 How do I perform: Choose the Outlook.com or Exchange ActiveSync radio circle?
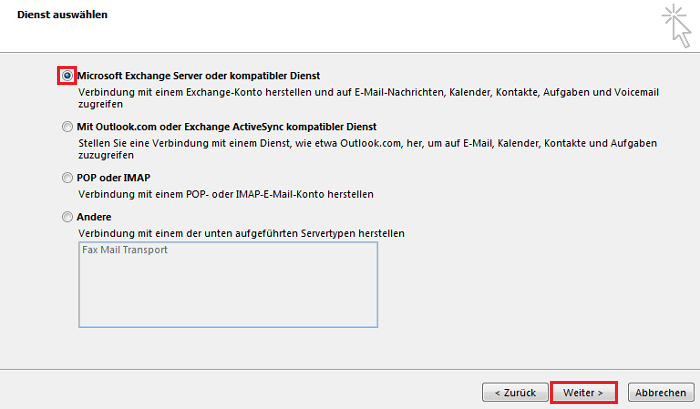pos(67,127)
